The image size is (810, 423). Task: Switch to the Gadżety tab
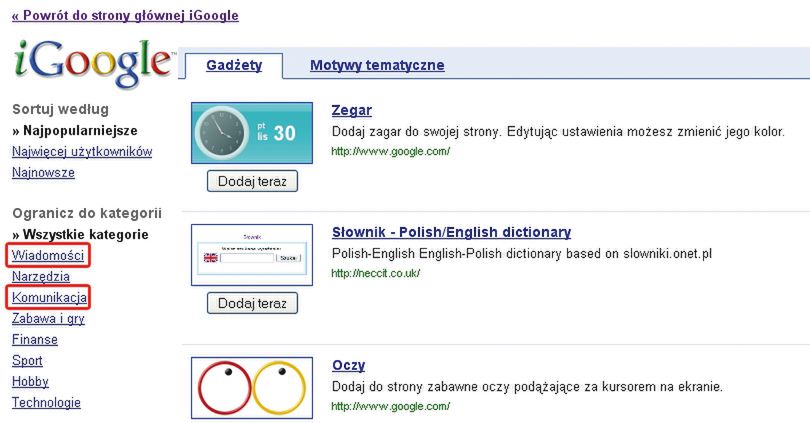[x=234, y=65]
